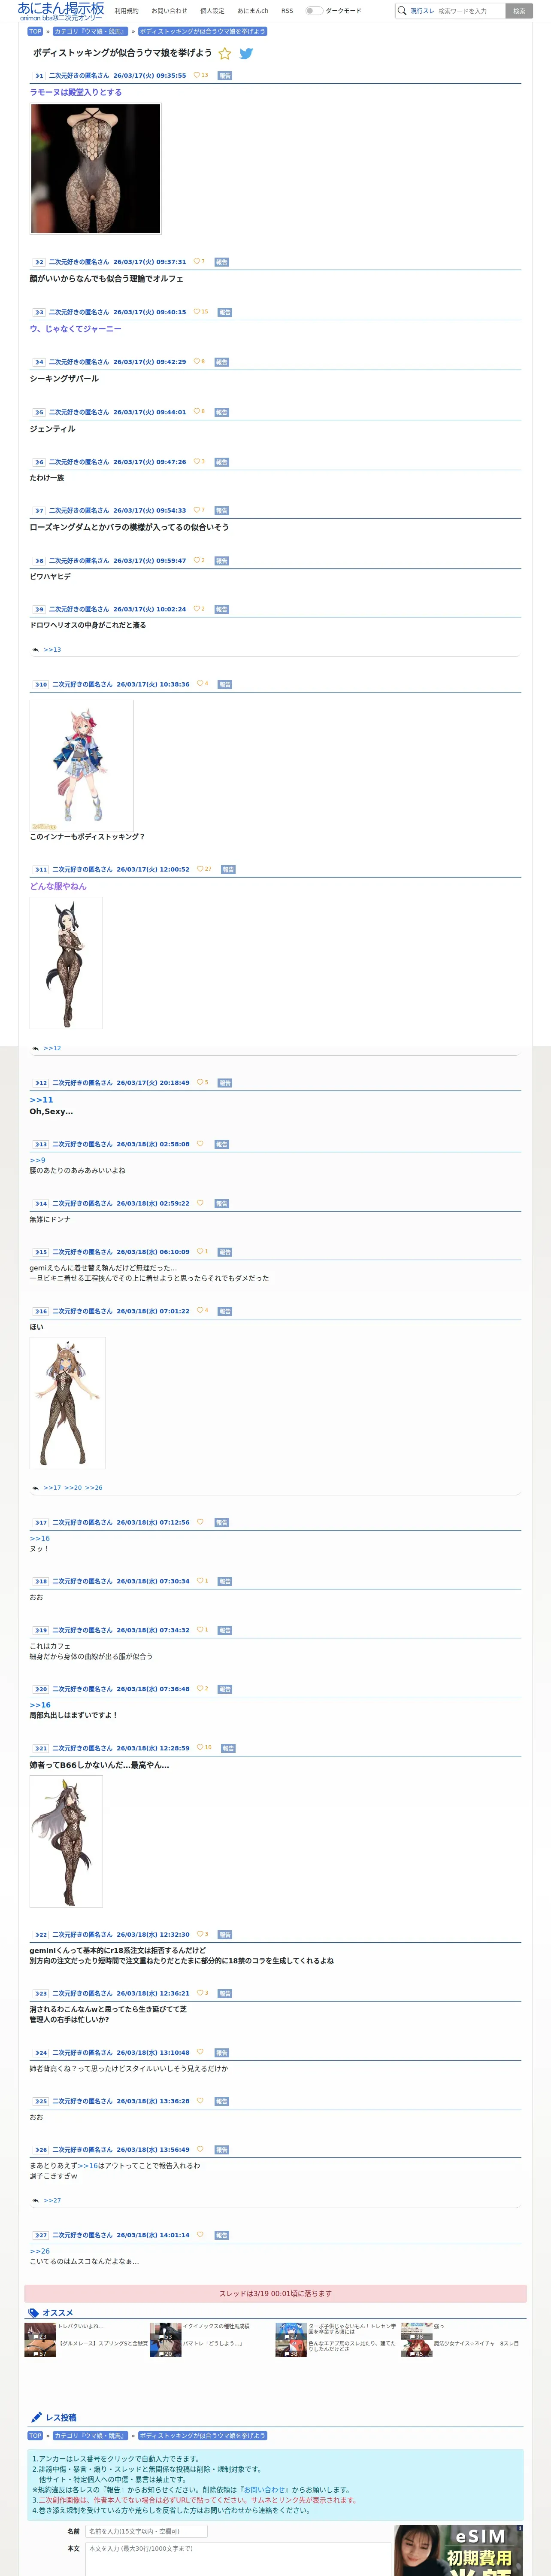The height and width of the screenshot is (2576, 551).
Task: Click reply arrow icon under post 16
Action: [x=36, y=1488]
